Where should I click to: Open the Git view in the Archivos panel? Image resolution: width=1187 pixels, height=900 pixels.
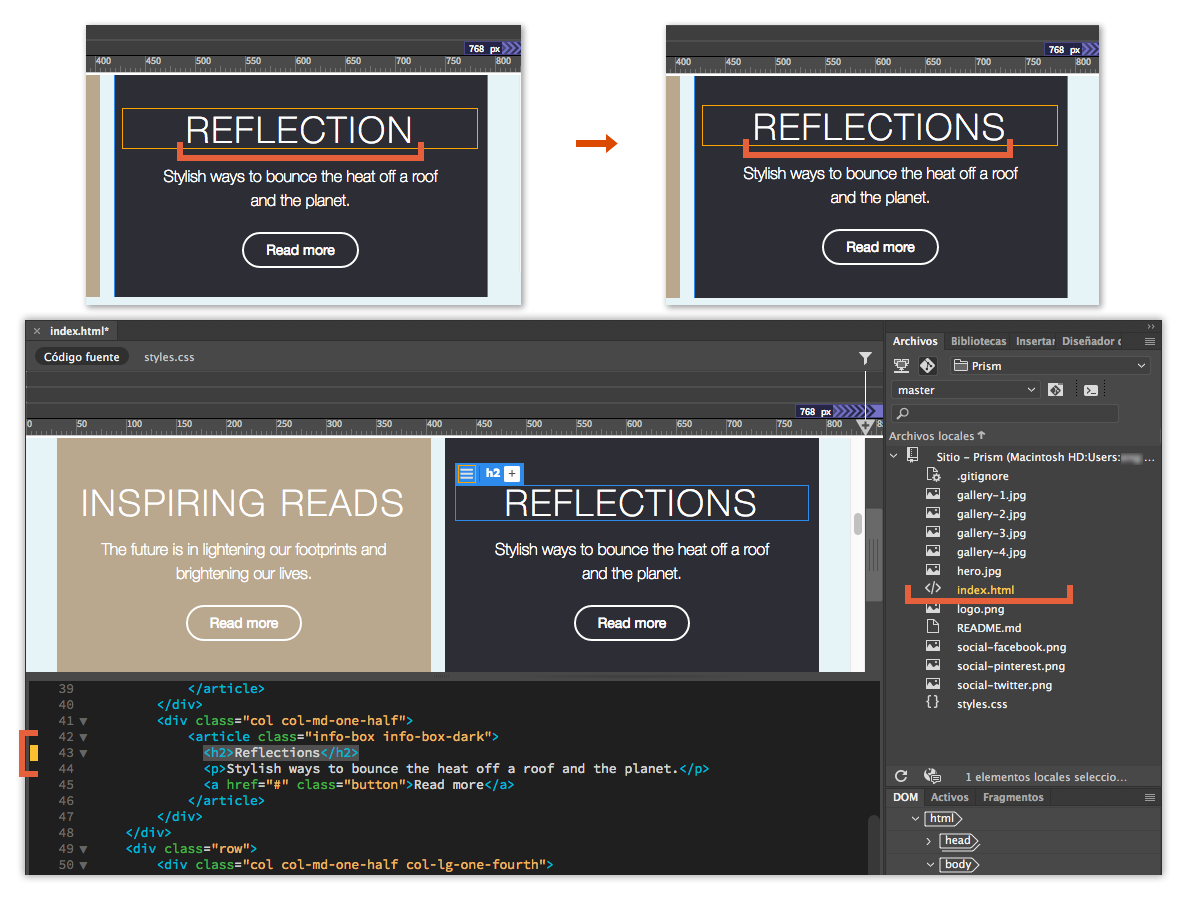click(x=928, y=365)
